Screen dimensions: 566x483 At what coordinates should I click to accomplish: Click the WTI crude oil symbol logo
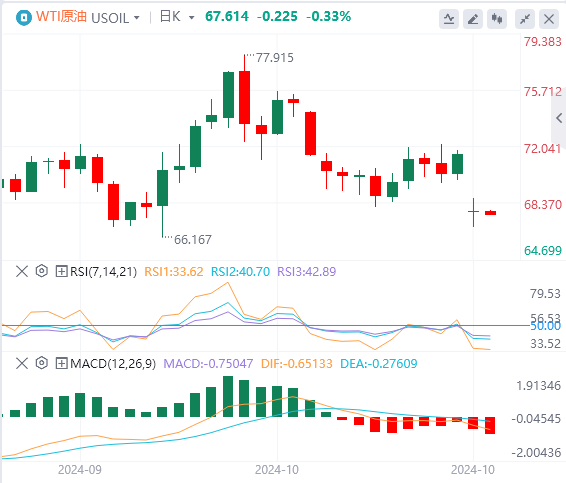click(24, 17)
